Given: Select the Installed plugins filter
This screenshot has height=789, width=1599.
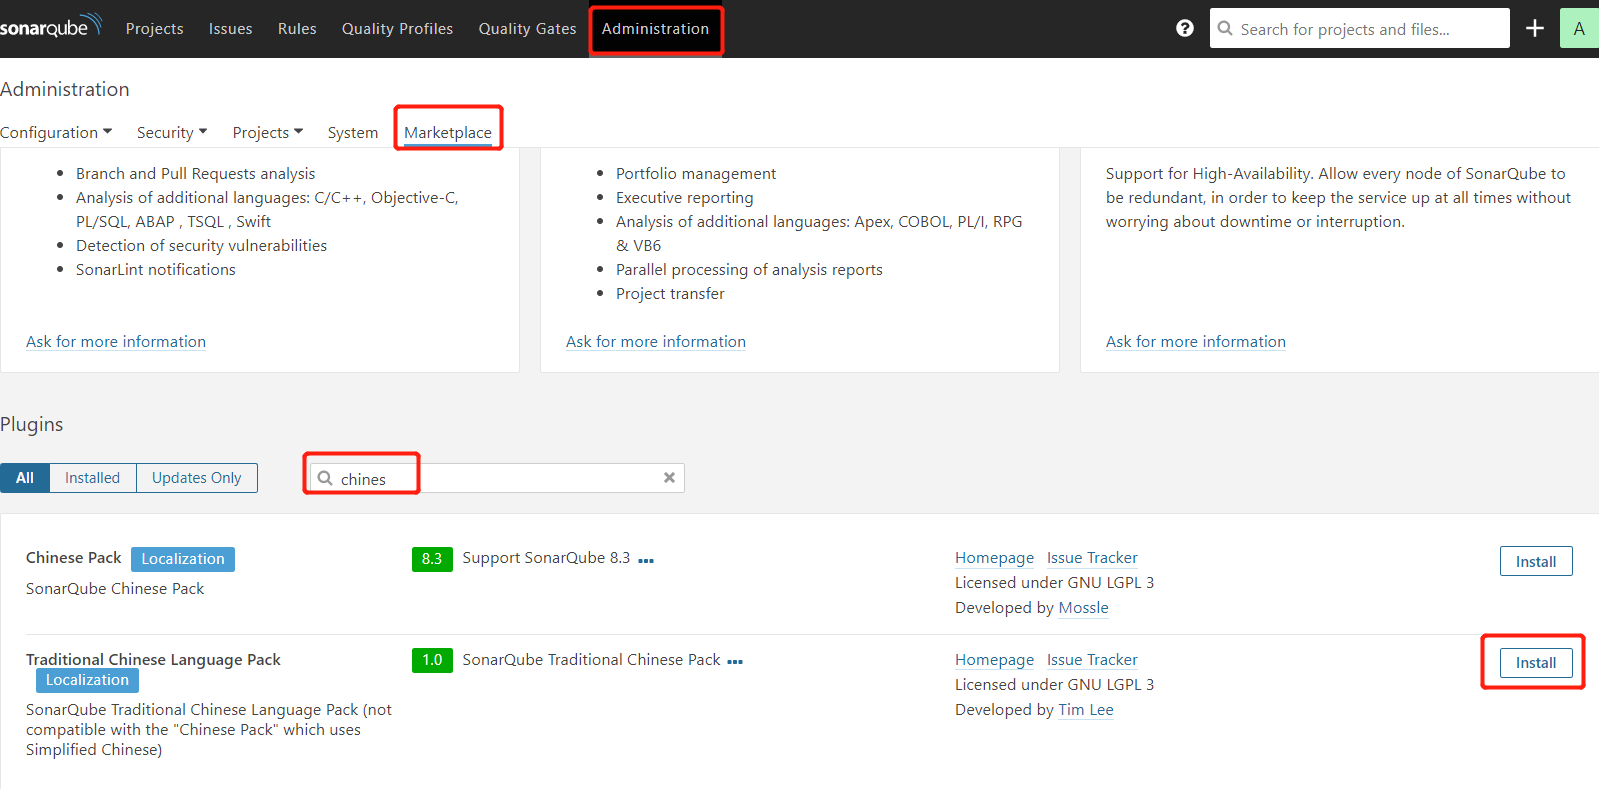Looking at the screenshot, I should 93,478.
